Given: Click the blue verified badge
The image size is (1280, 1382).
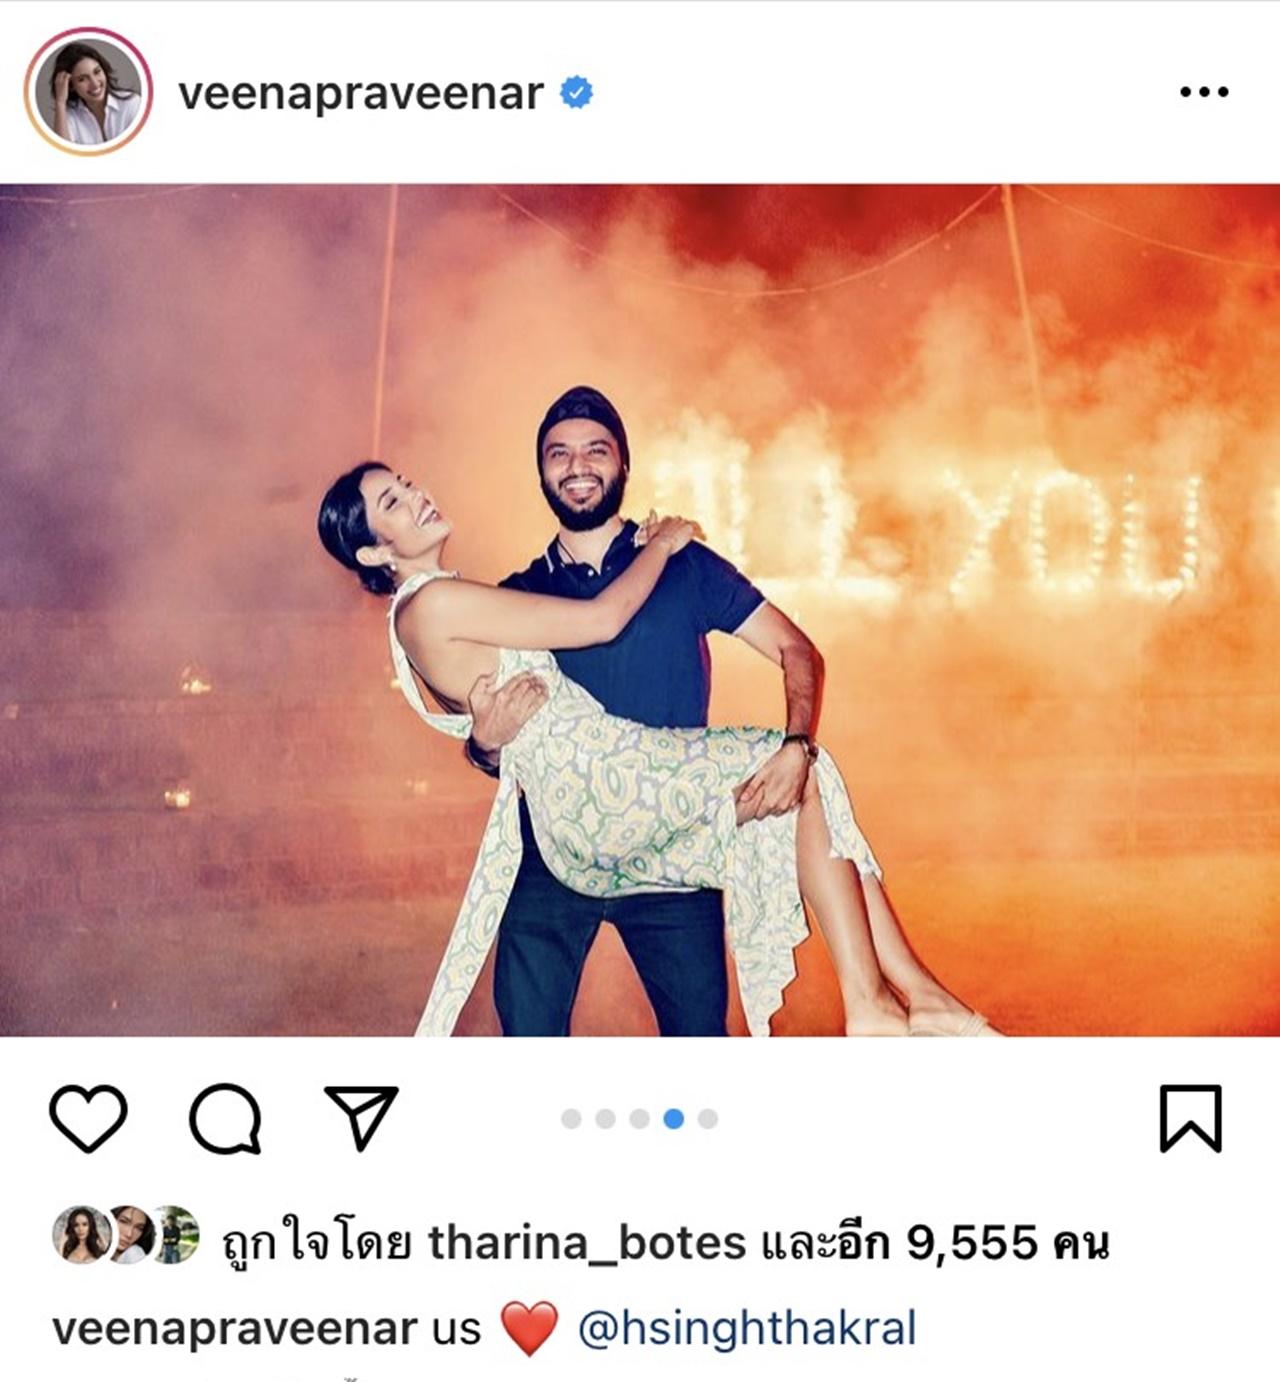Looking at the screenshot, I should (x=576, y=93).
